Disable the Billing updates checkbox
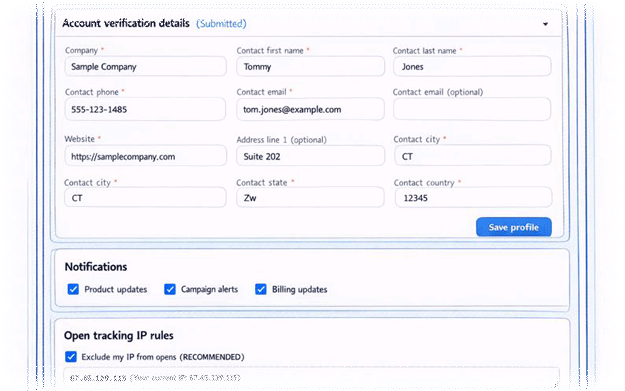The height and width of the screenshot is (391, 625). point(261,289)
